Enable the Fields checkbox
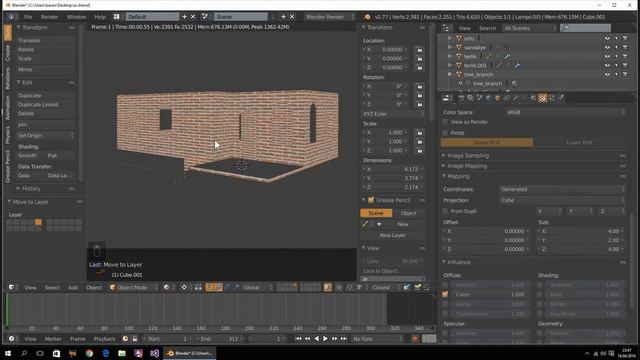The height and width of the screenshot is (360, 640). (445, 133)
